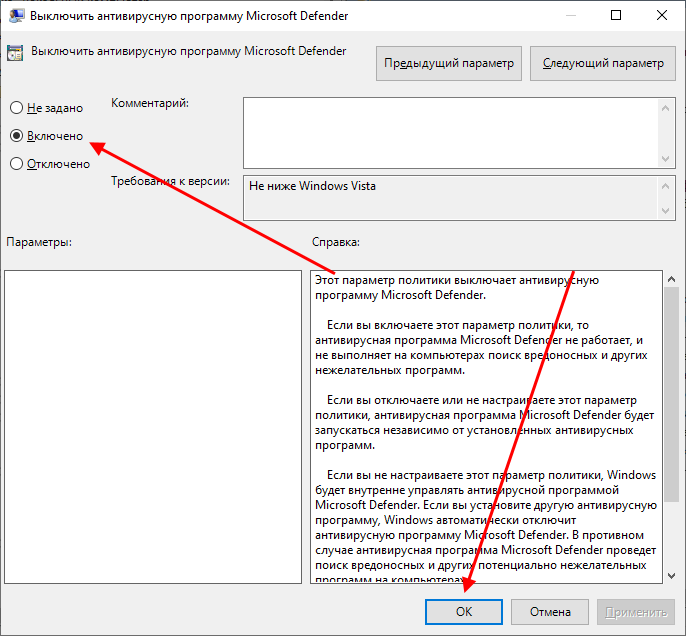Click the 'Справка:' label

pos(336,242)
